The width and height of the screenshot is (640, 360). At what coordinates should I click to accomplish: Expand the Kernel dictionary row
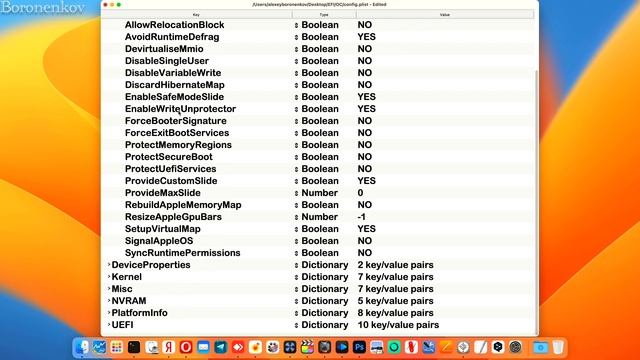point(109,277)
